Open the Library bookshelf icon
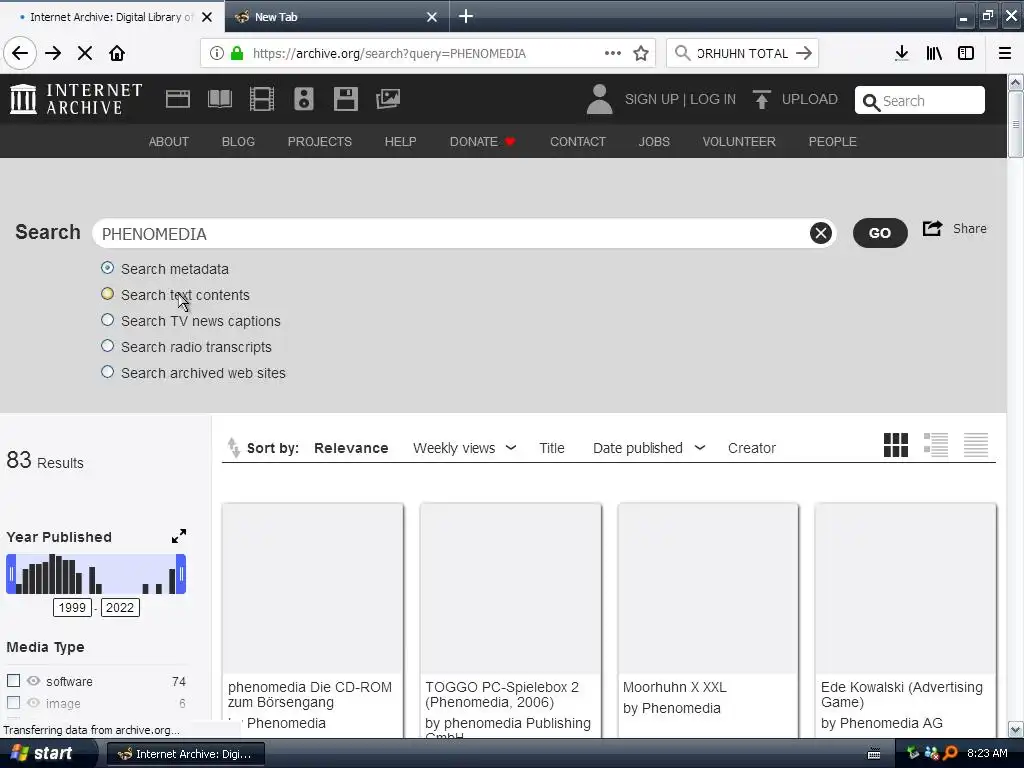The width and height of the screenshot is (1024, 768). 934,53
